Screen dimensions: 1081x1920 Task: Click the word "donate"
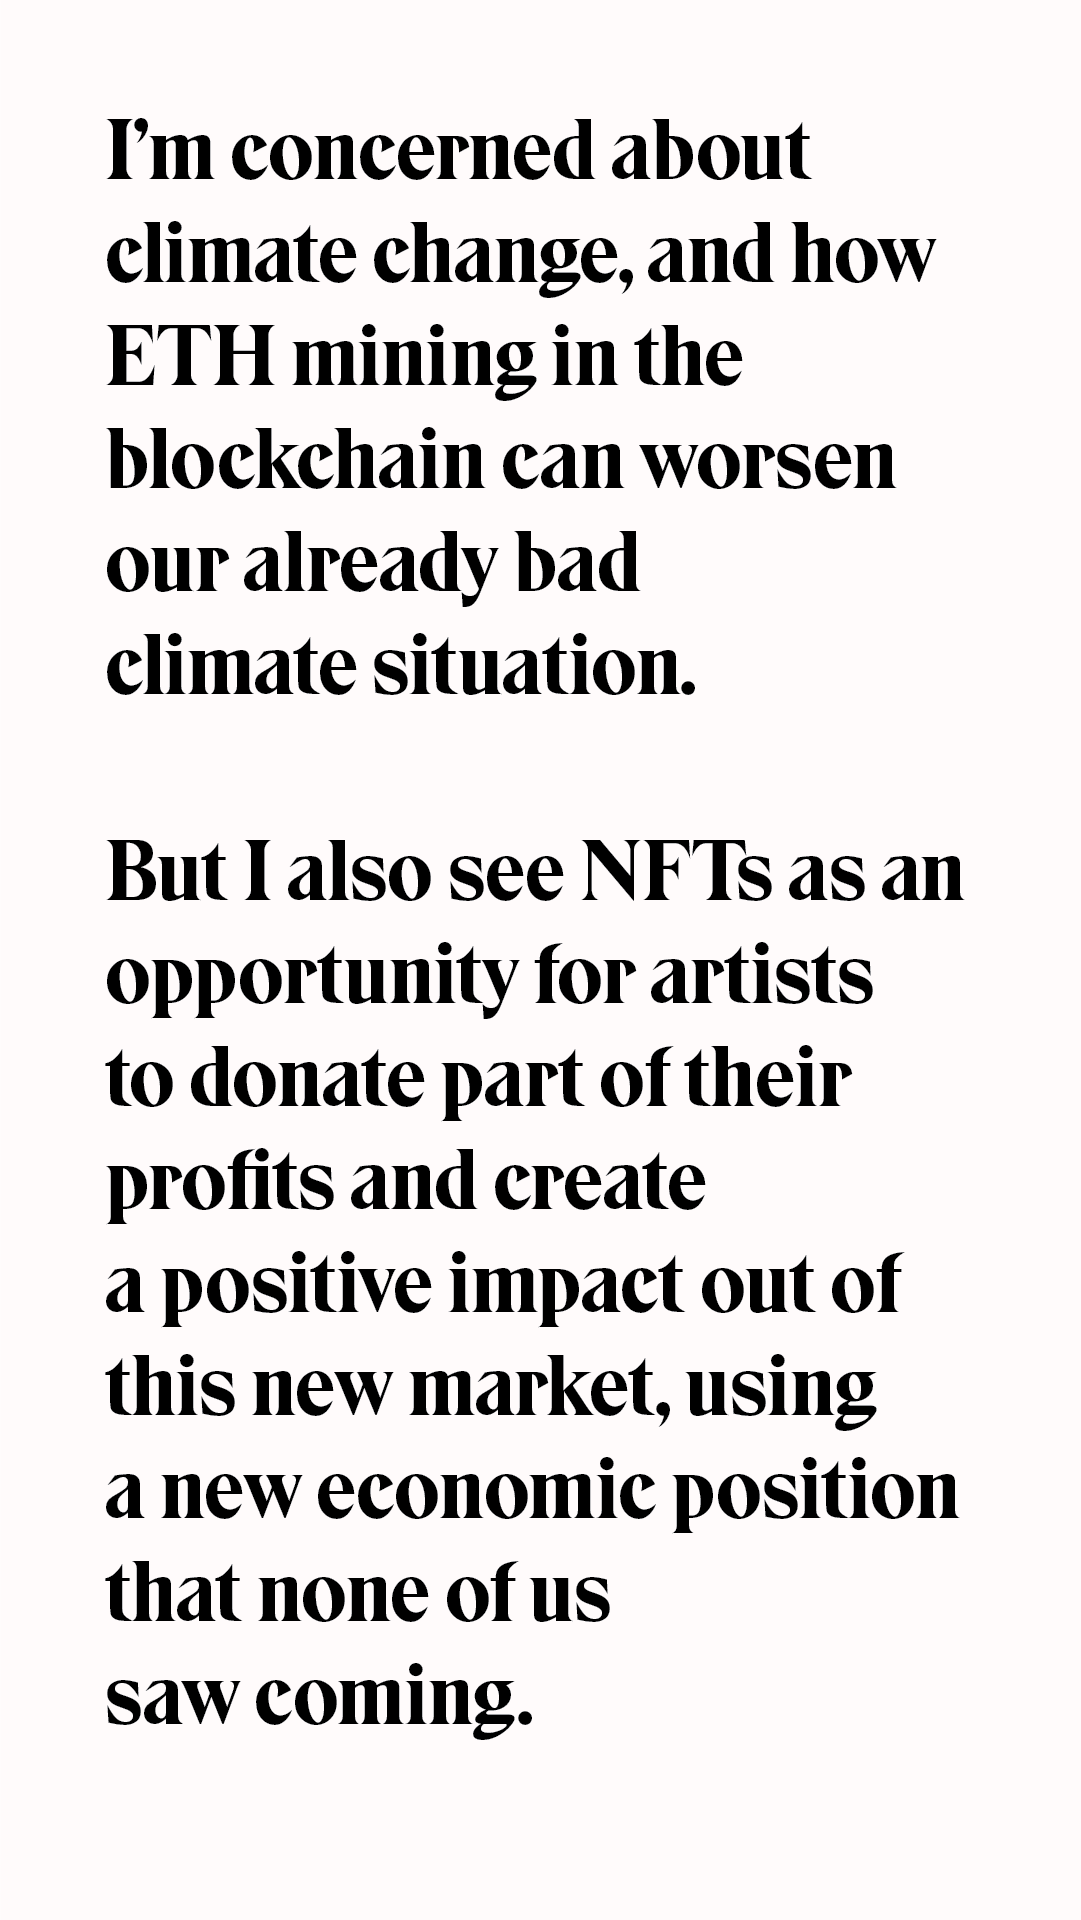[306, 1080]
